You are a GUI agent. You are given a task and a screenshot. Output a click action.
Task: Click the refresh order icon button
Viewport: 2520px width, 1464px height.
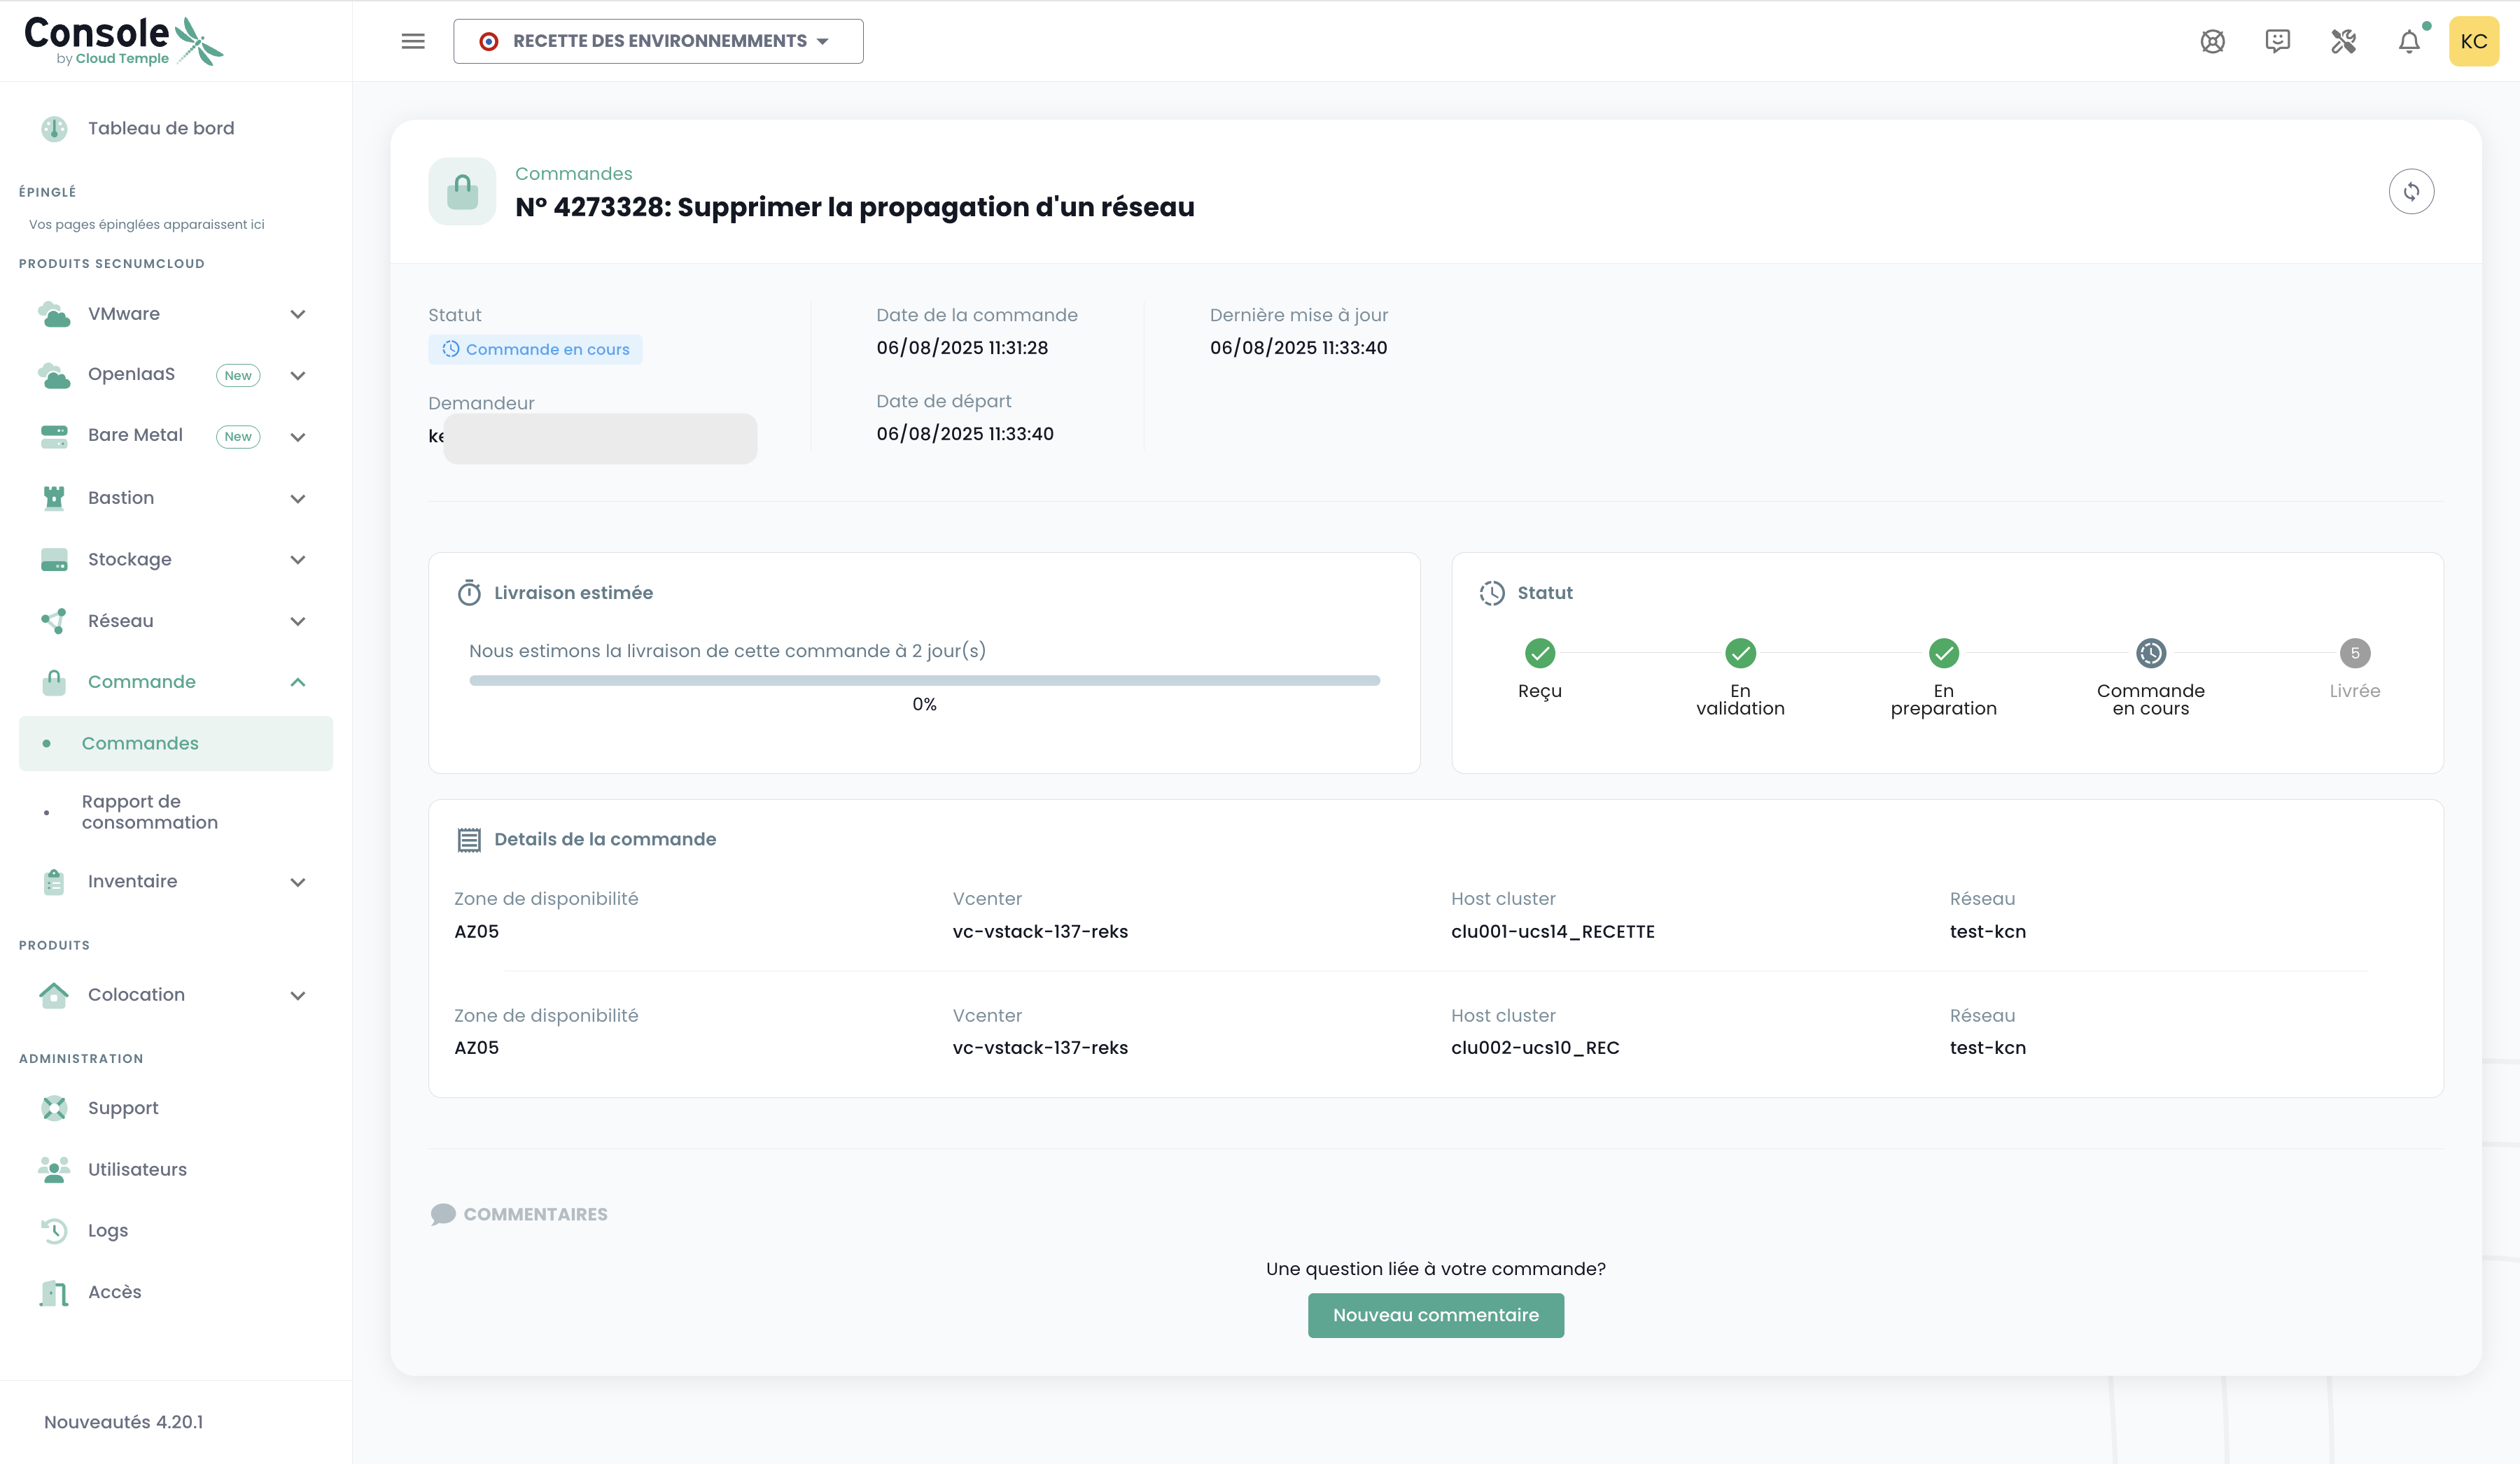[x=2411, y=191]
